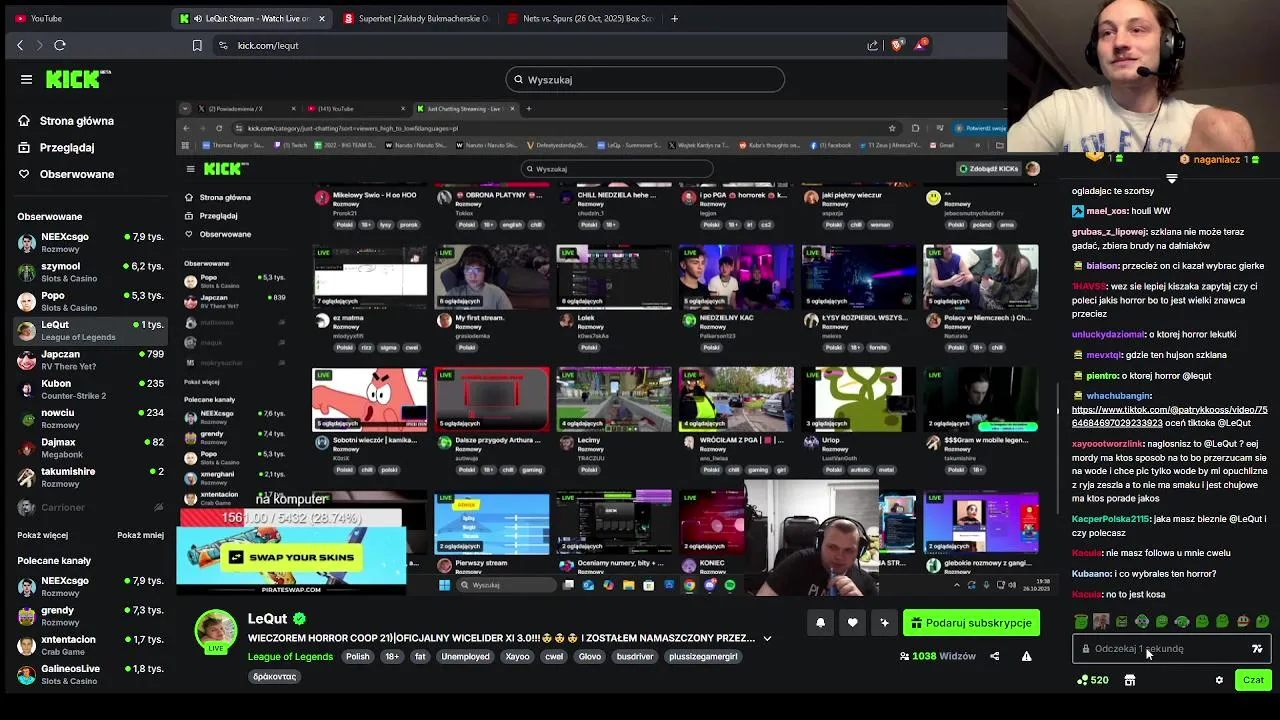Click the Czat send button
This screenshot has width=1280, height=720.
(x=1253, y=680)
